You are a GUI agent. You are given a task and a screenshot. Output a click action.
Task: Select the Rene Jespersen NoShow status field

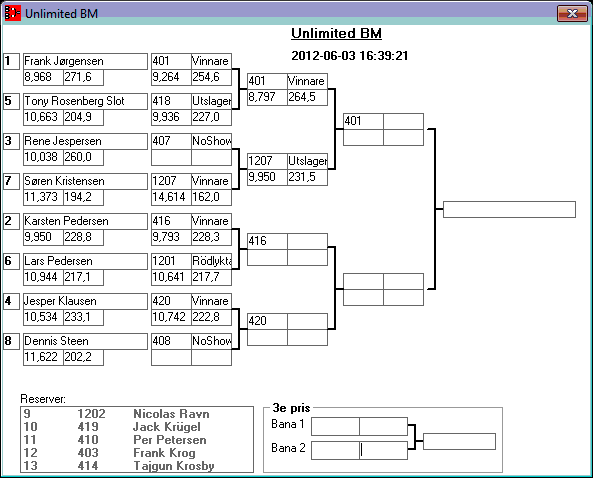point(211,141)
